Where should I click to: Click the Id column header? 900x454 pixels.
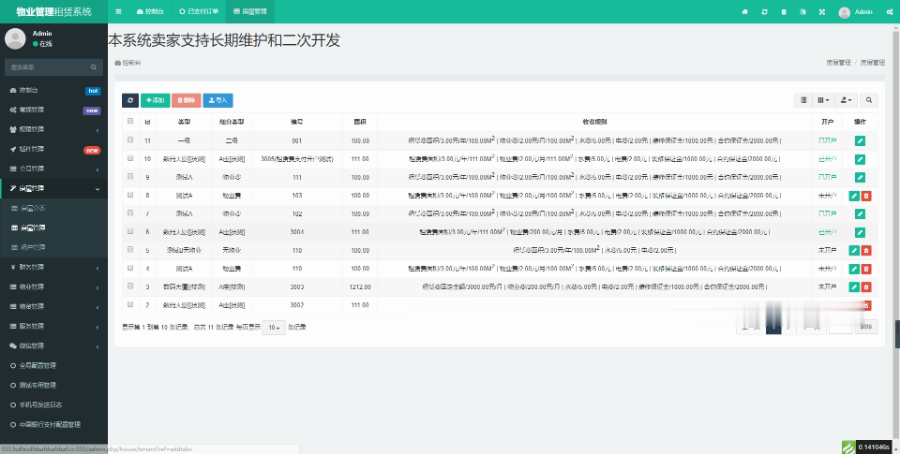tap(148, 122)
